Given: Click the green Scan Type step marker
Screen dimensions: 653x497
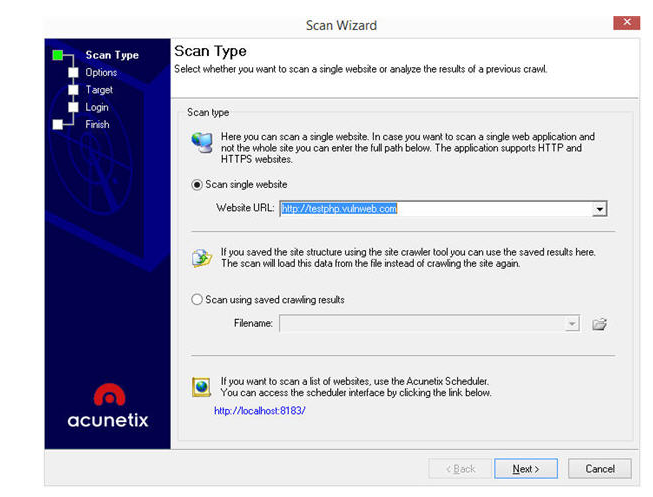Looking at the screenshot, I should 58,55.
